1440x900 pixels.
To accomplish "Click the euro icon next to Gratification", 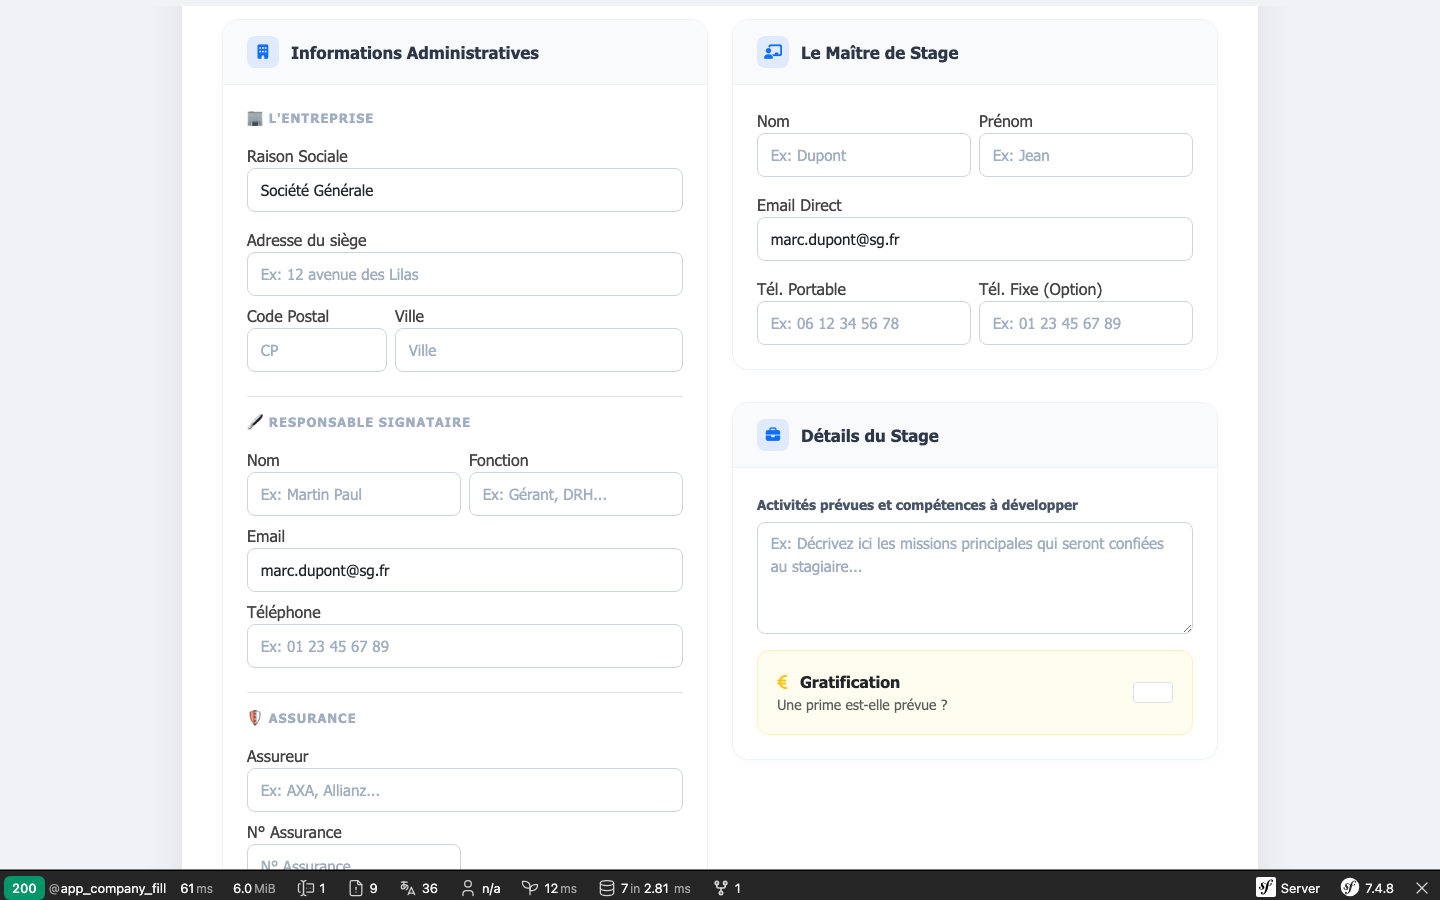I will point(783,682).
